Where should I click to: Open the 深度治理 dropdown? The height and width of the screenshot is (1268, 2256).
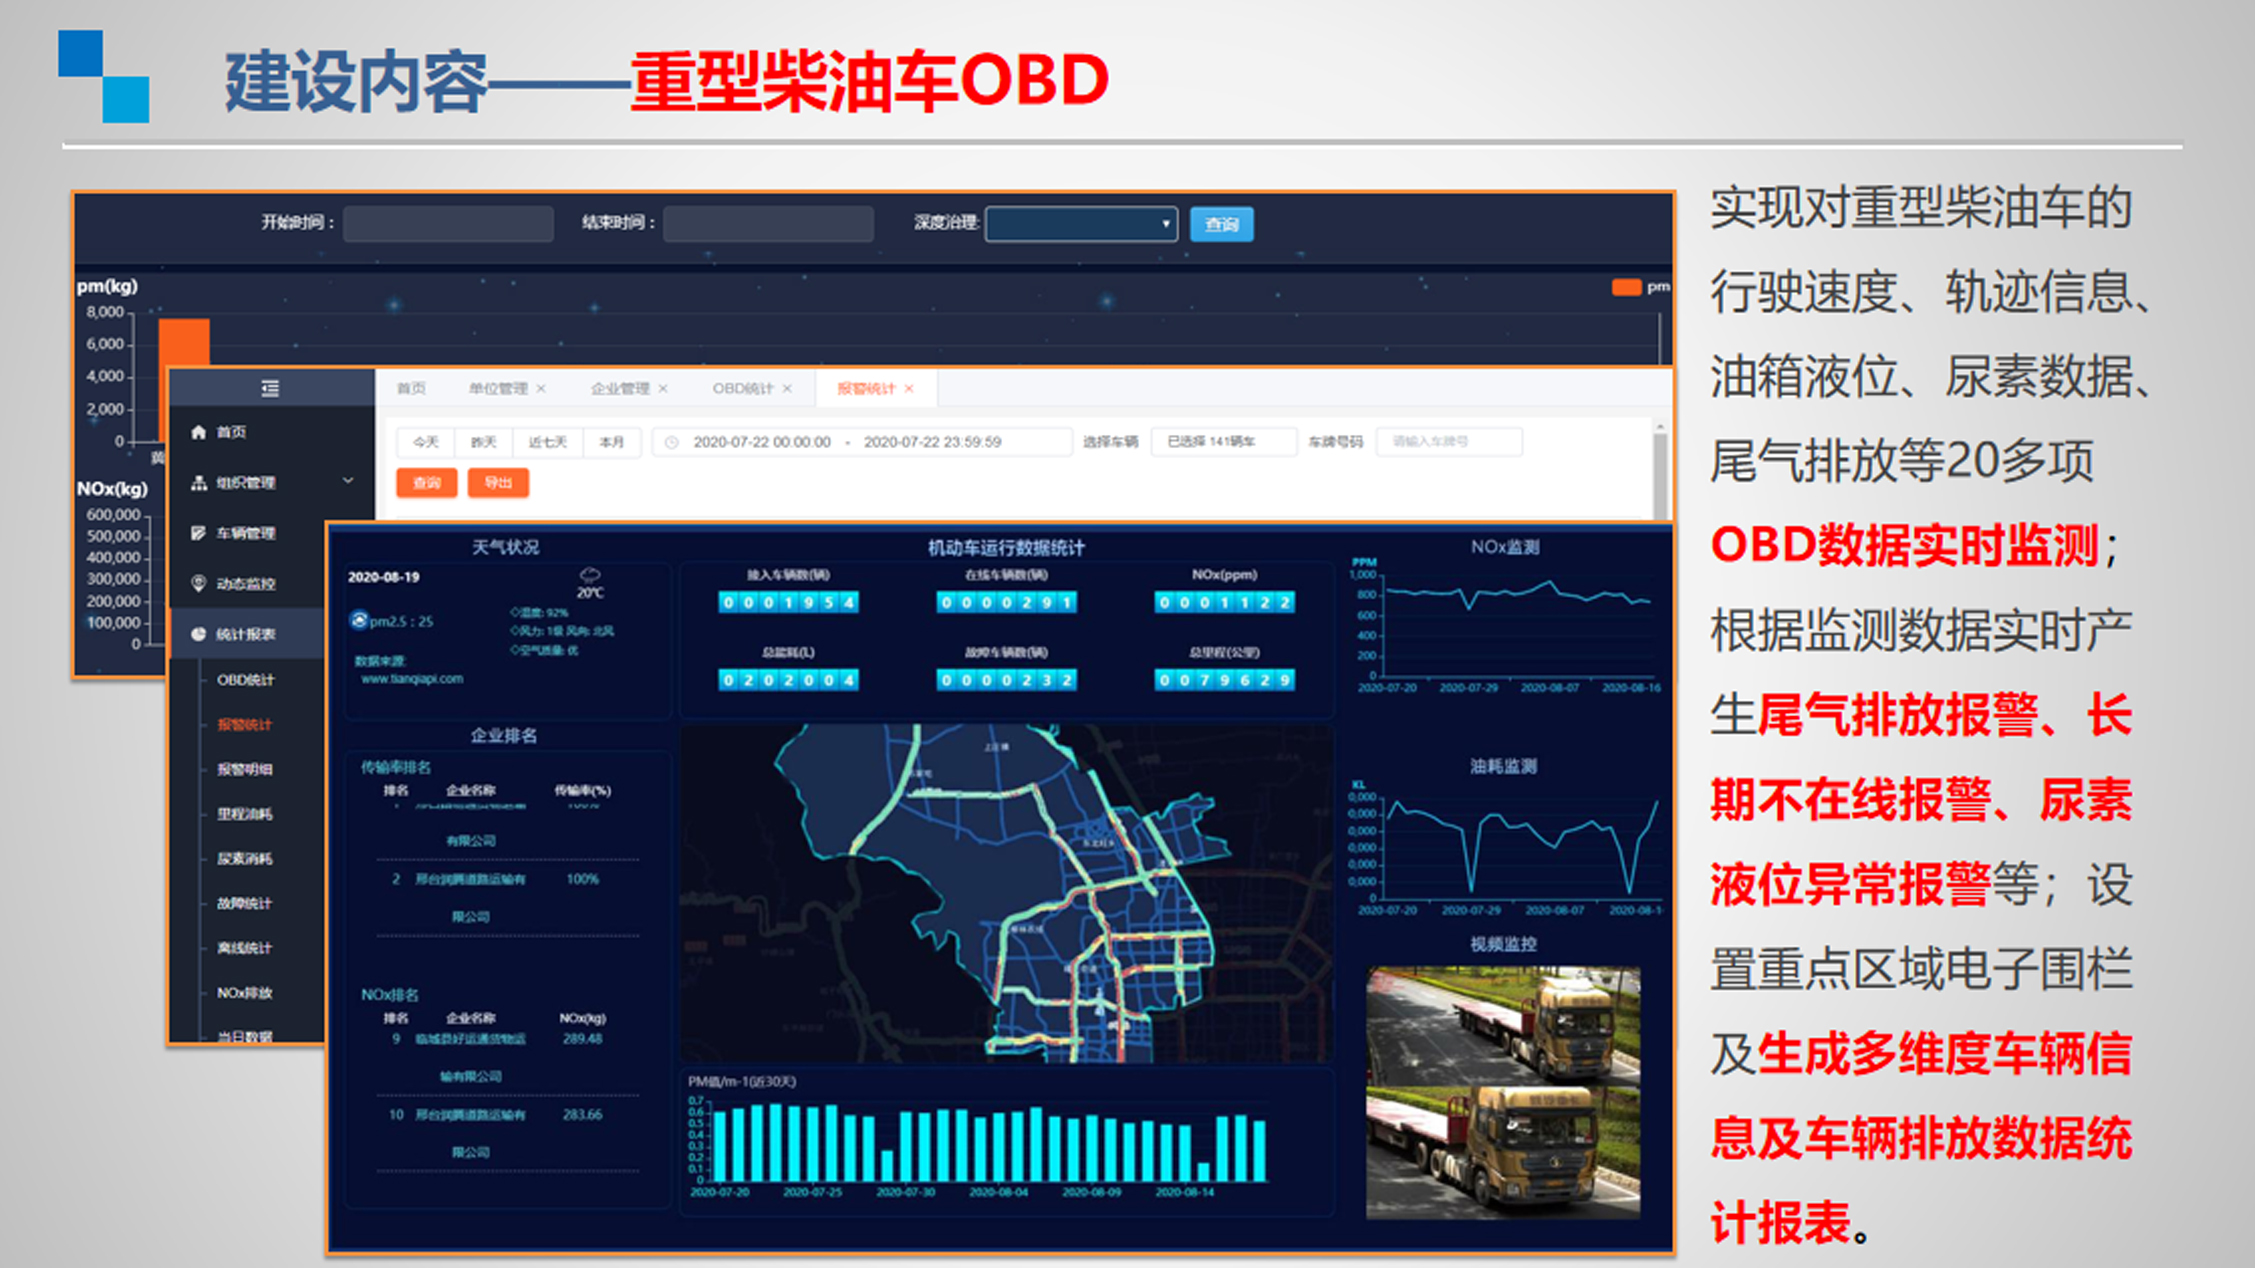pos(1080,224)
